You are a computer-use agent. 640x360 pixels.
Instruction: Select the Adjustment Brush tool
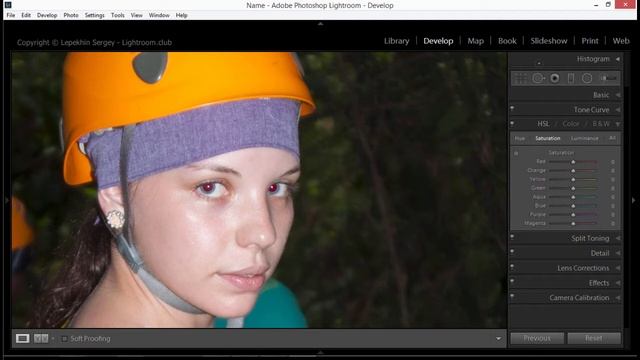[x=608, y=78]
